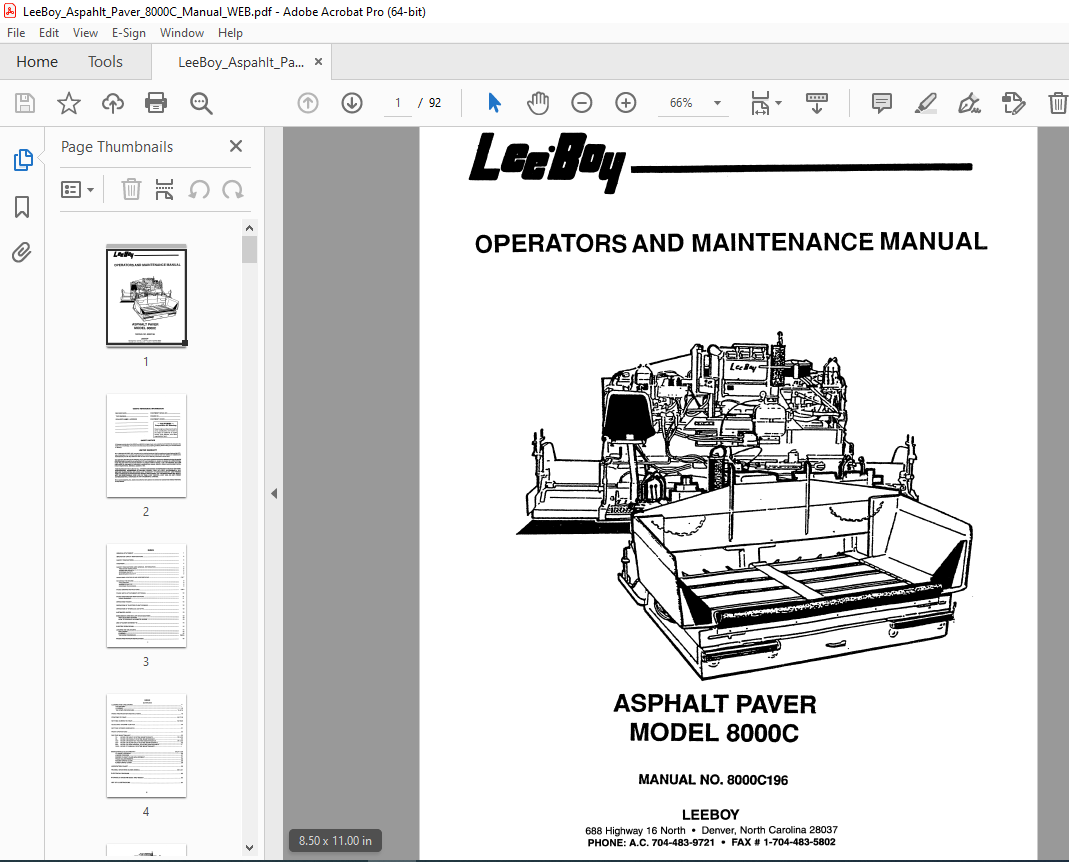The image size is (1069, 862).
Task: Click the scrolling mode toolbar icon
Action: [817, 103]
